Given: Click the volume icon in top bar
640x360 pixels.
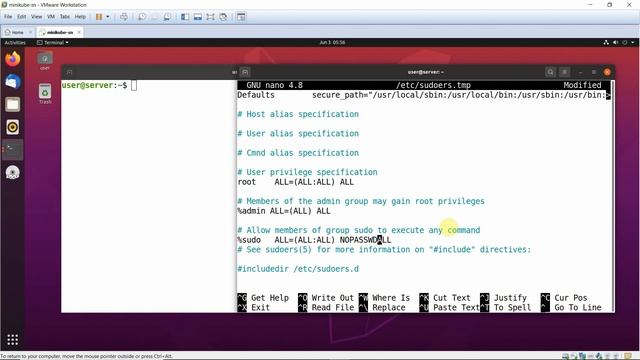Looking at the screenshot, I should [616, 42].
